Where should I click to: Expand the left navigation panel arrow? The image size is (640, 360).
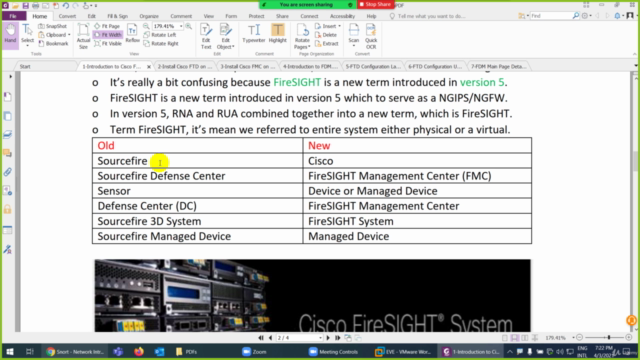pos(10,76)
